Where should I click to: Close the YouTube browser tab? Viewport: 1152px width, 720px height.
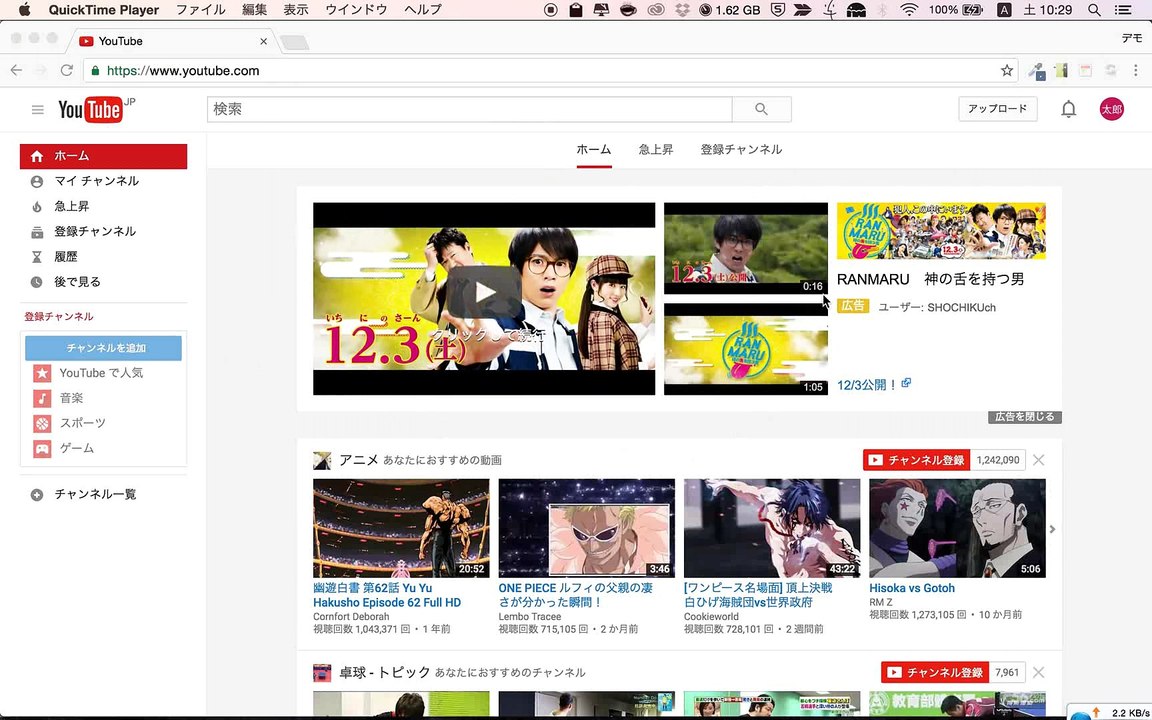[x=264, y=41]
